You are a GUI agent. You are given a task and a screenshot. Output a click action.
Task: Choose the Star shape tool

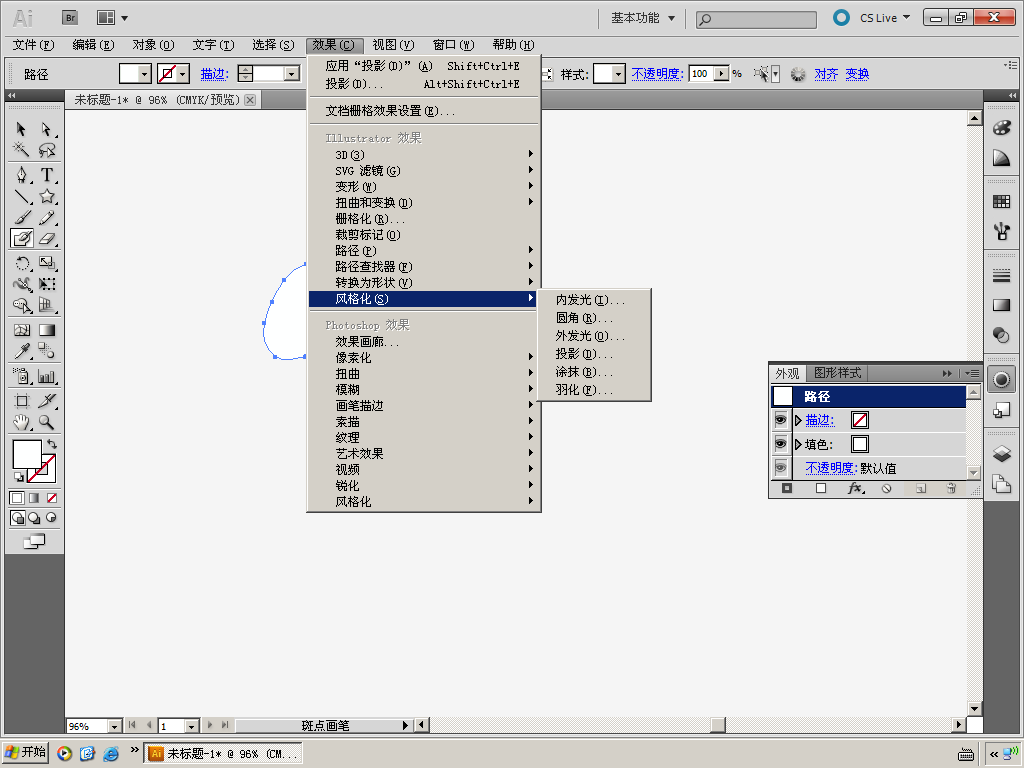46,196
